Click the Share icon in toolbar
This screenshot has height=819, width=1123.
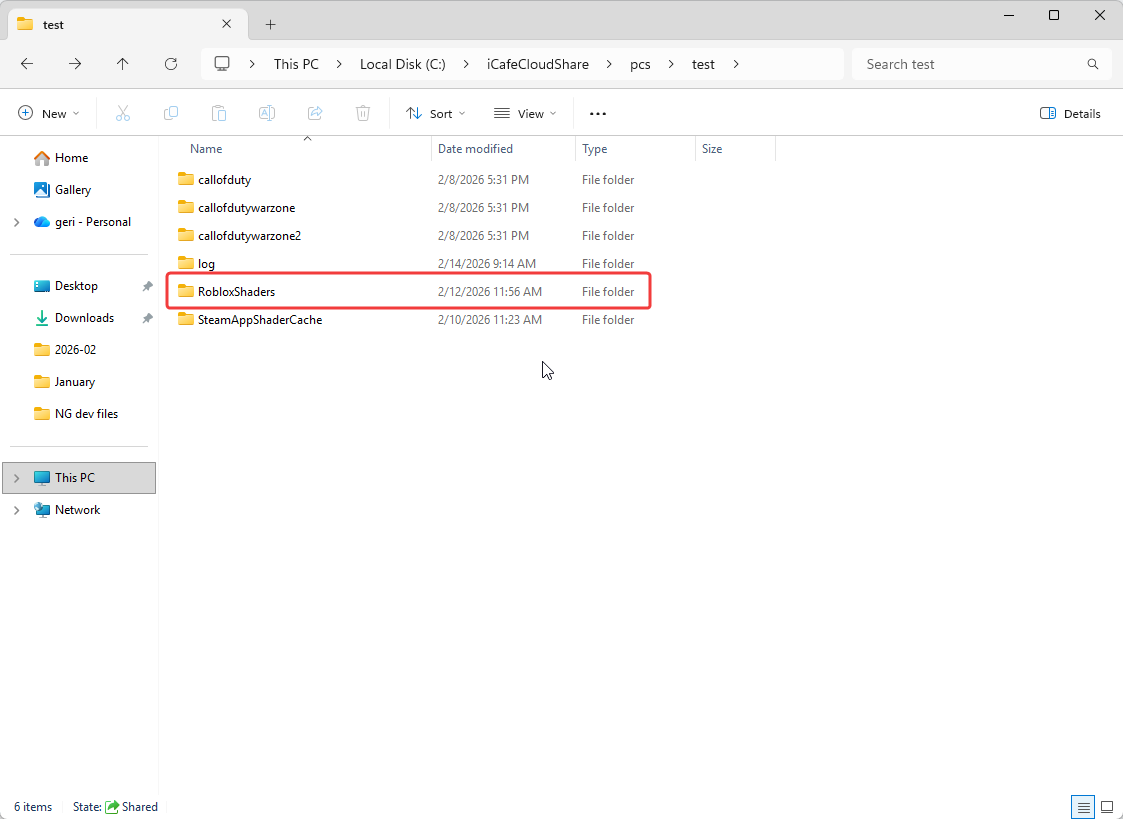tap(315, 114)
